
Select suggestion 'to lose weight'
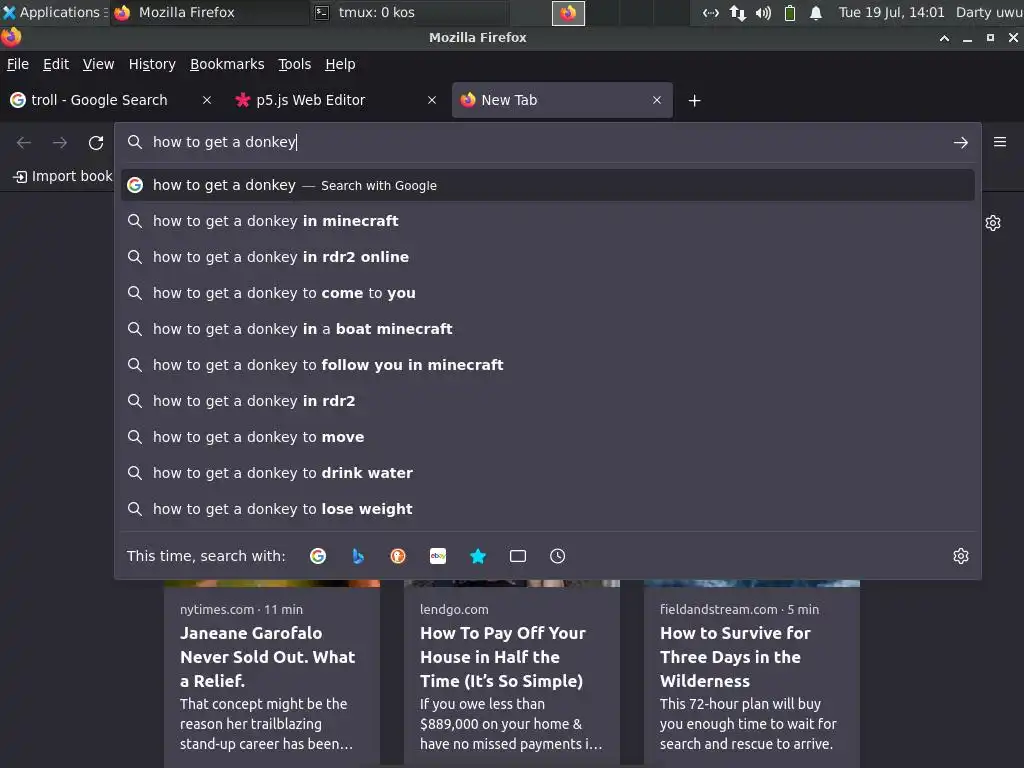coord(547,509)
